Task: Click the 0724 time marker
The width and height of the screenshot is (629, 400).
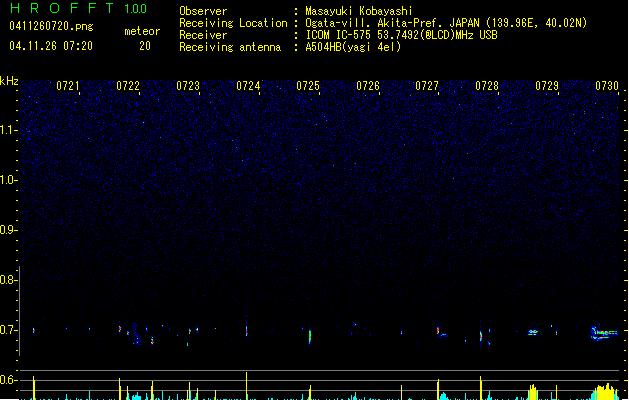Action: [248, 86]
